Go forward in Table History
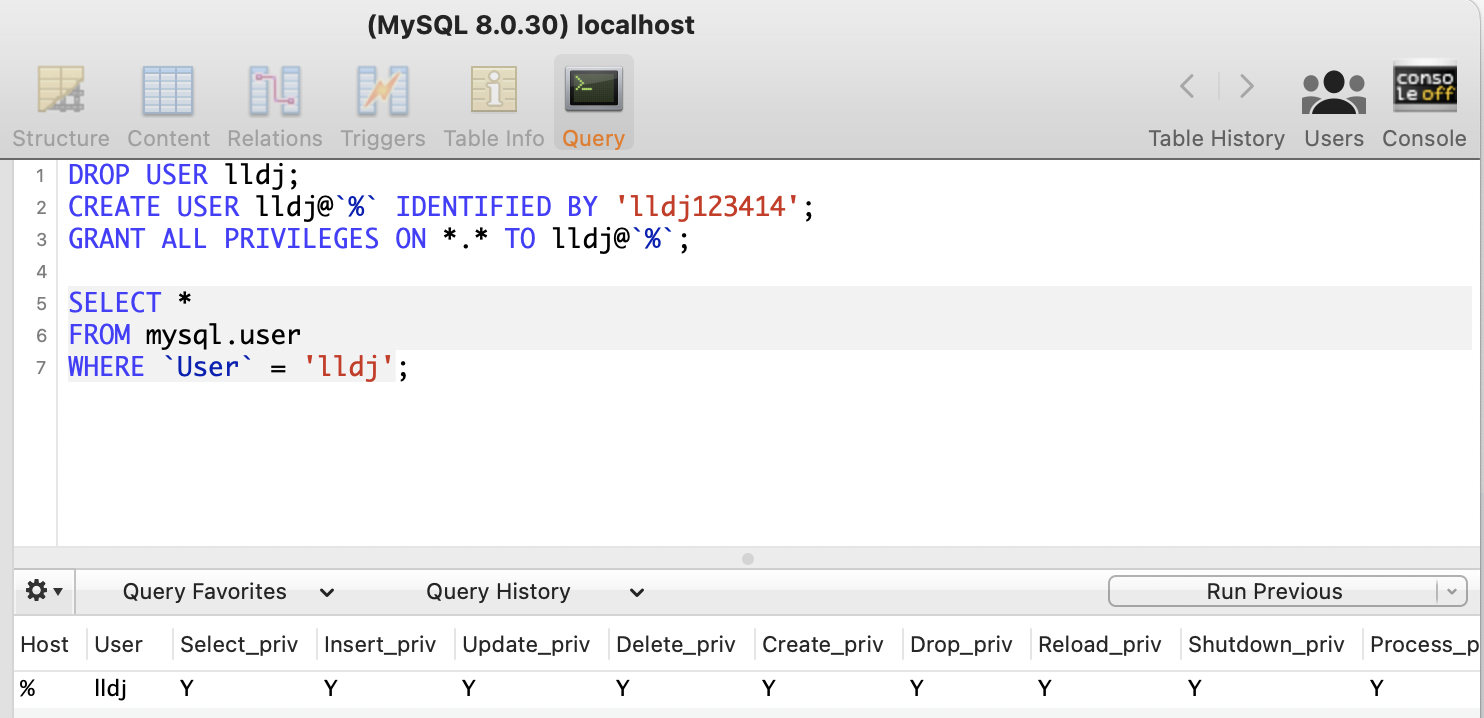Screen dimensions: 1484x718 click(x=1246, y=86)
